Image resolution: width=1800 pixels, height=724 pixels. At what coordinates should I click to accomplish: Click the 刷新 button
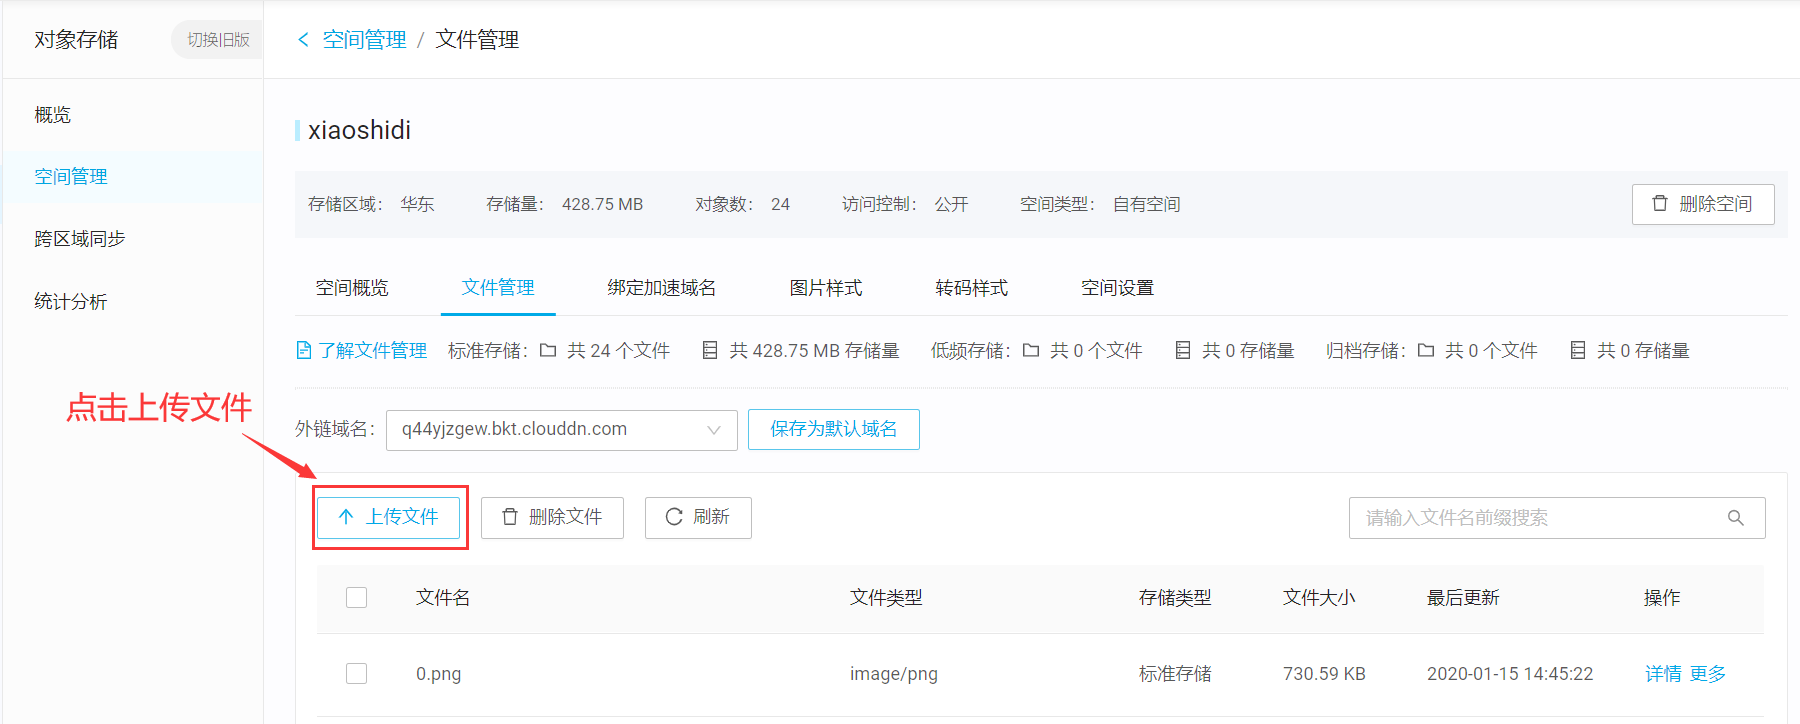698,517
